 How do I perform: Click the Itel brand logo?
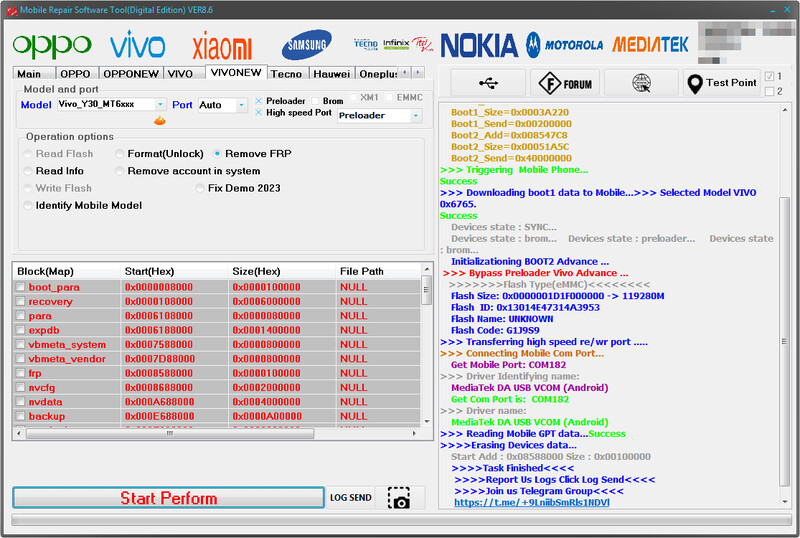tap(422, 44)
